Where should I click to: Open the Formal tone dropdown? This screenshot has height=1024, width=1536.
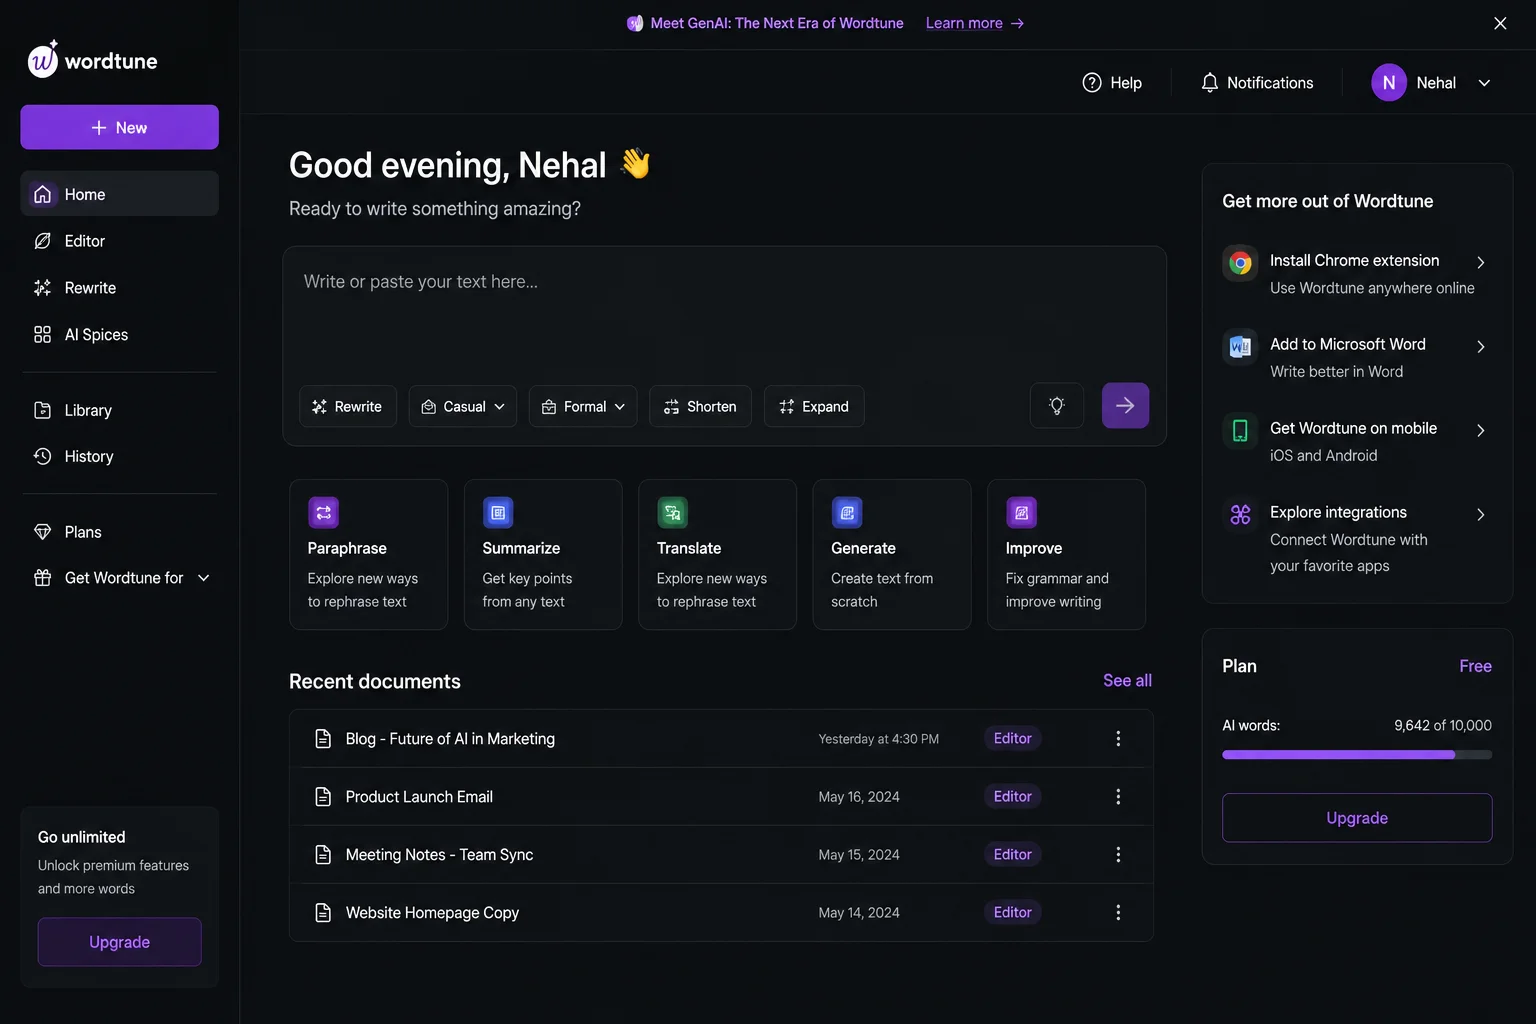[583, 407]
